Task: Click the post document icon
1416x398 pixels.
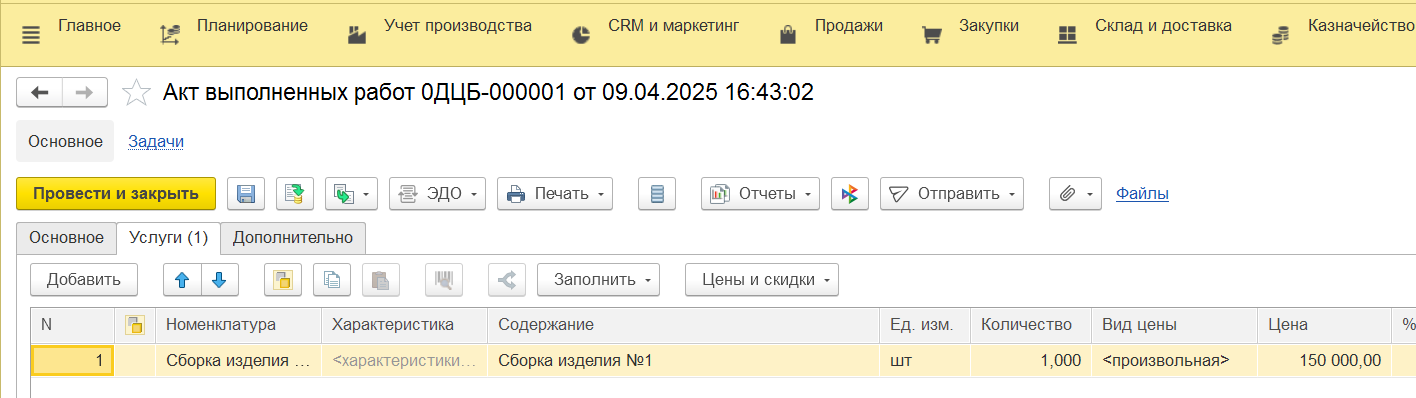Action: pyautogui.click(x=295, y=194)
